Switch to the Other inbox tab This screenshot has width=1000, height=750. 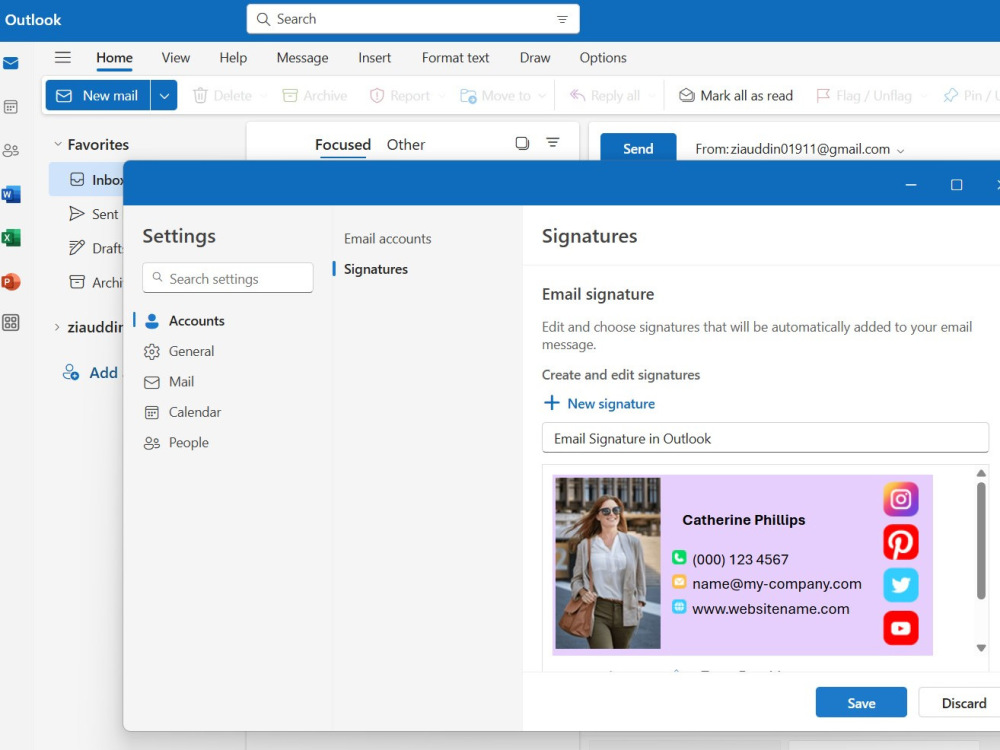point(406,145)
